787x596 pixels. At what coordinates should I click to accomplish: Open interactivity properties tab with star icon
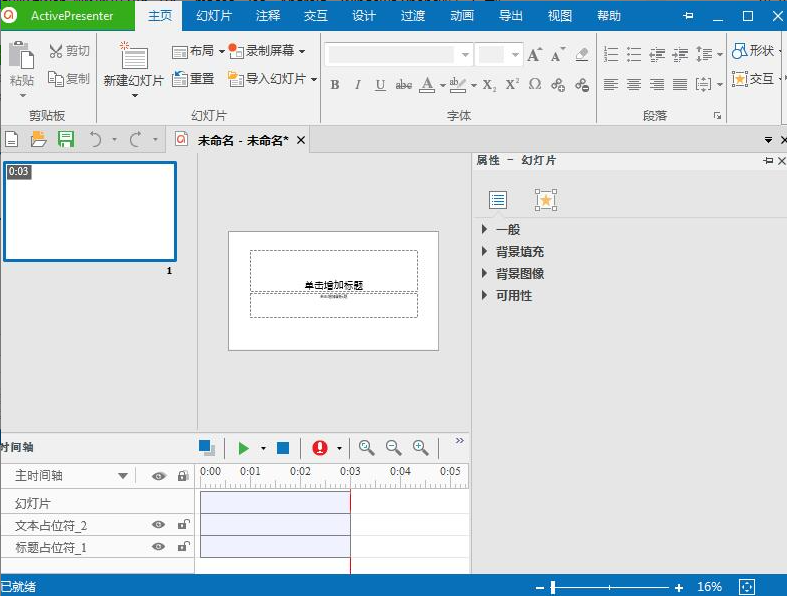546,200
